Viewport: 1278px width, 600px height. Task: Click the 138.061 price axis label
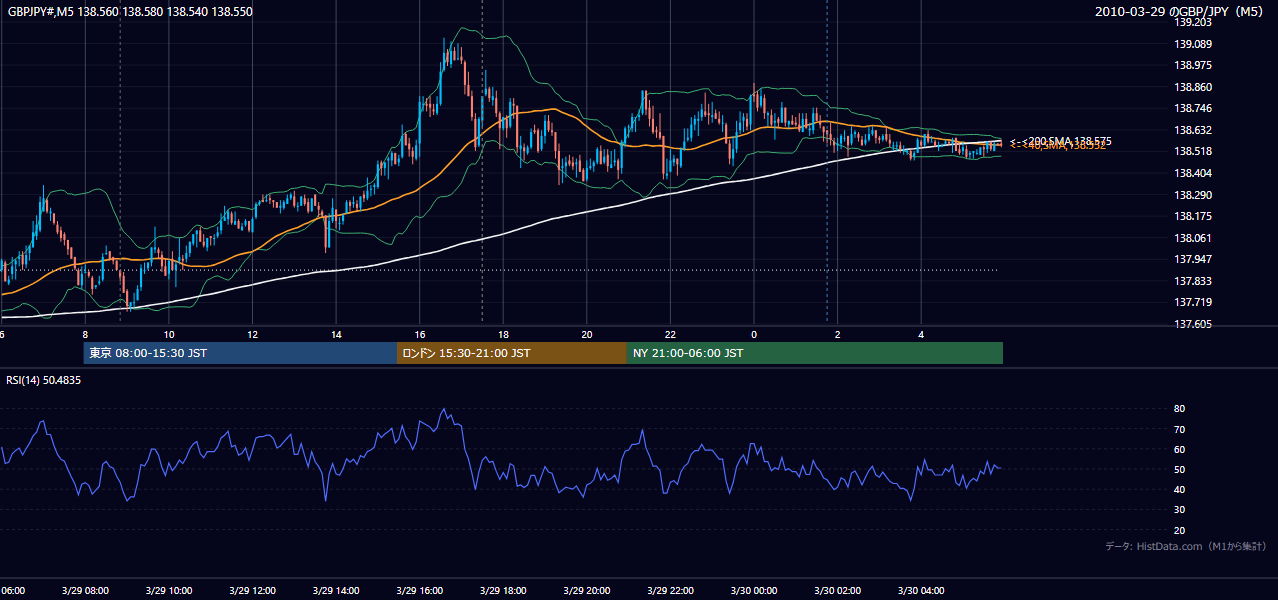pos(1193,238)
